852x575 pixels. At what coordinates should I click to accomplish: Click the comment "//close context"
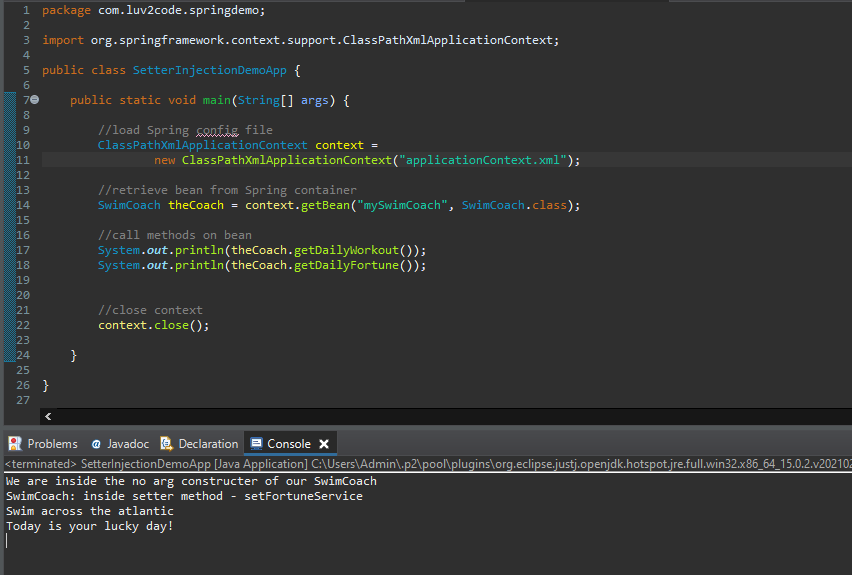(x=150, y=310)
